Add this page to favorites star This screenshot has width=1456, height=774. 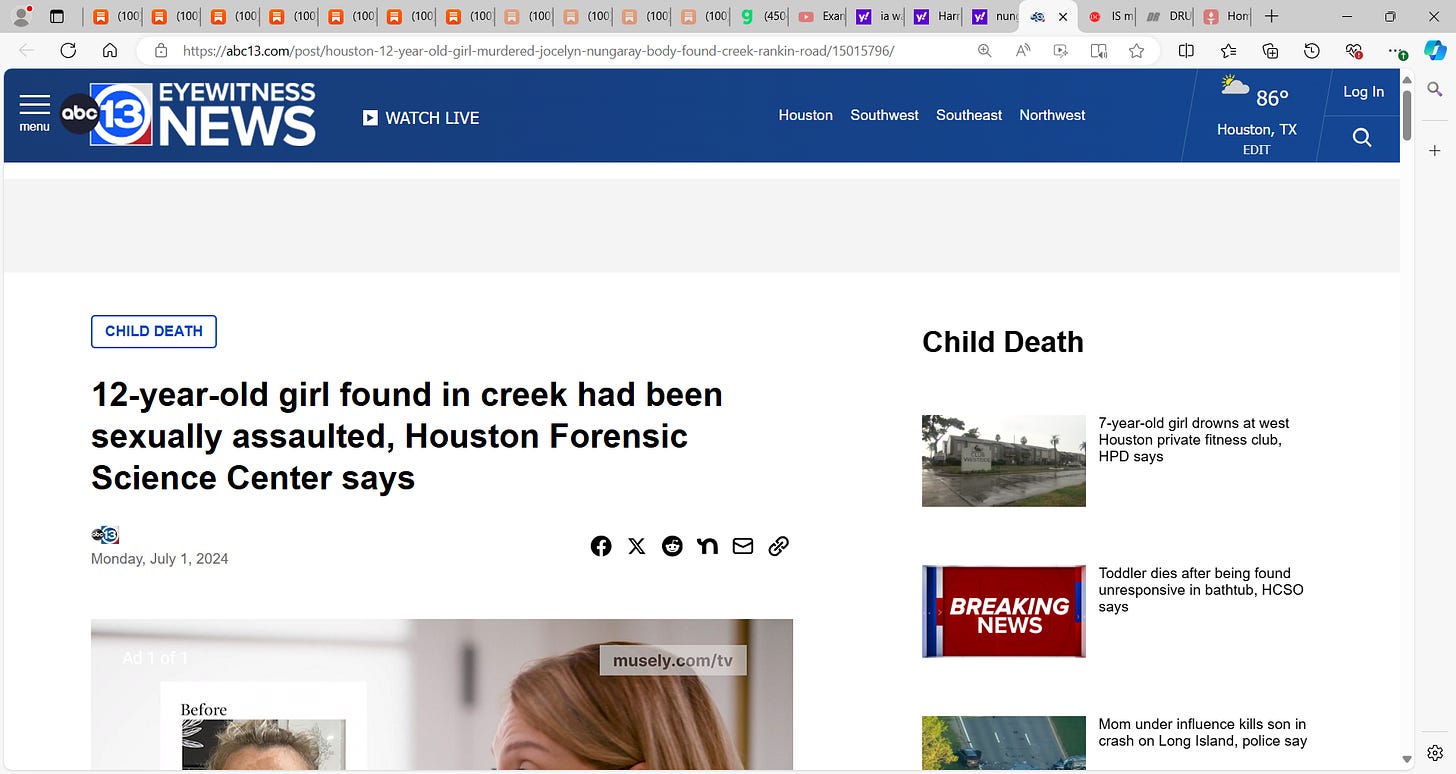[1137, 50]
